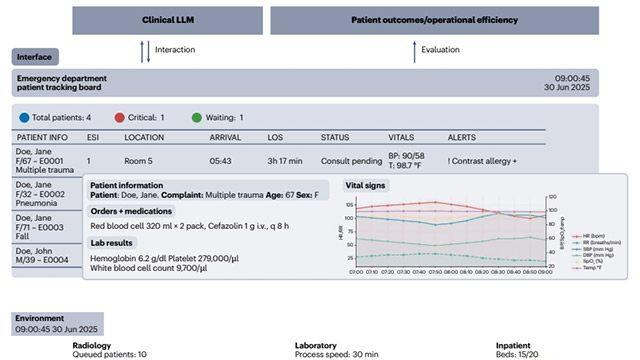Click the T: 98.7 °F vitals value

[404, 166]
